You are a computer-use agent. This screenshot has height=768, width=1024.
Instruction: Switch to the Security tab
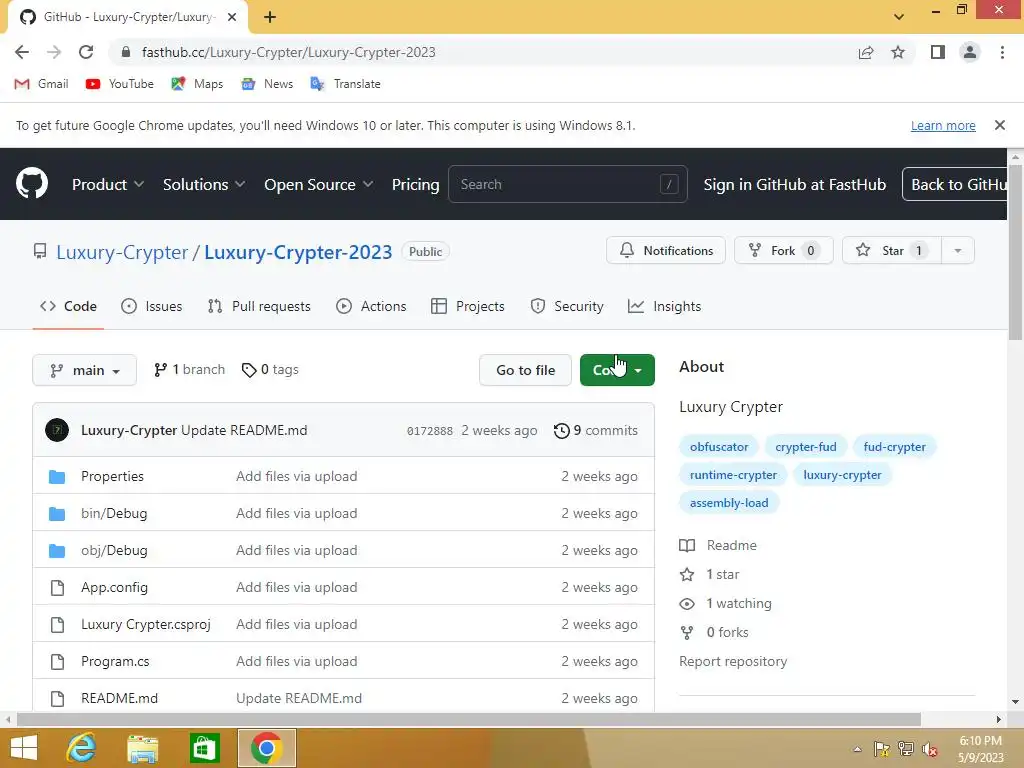tap(566, 306)
